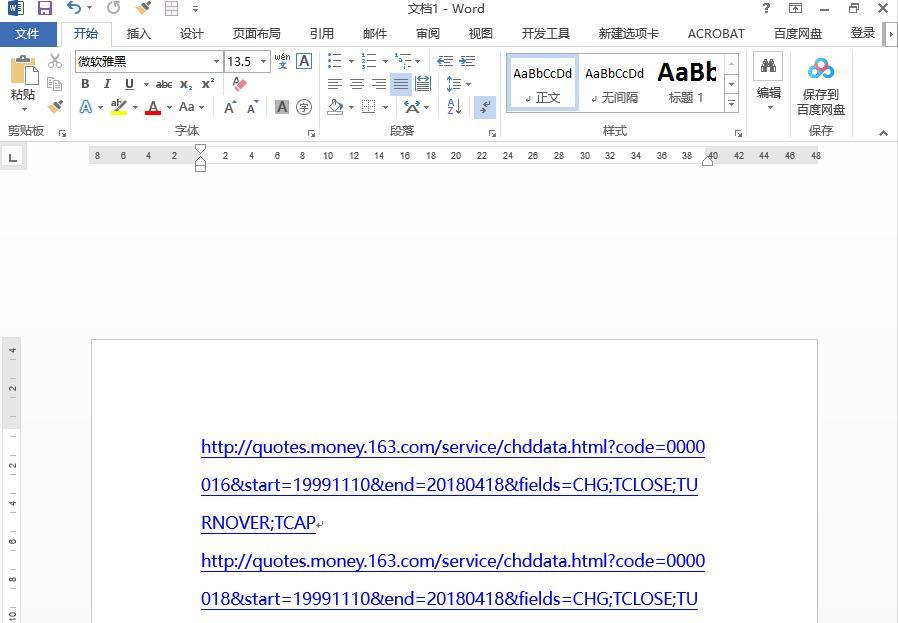Expand the styles gallery more arrow
This screenshot has height=623, width=898.
pyautogui.click(x=732, y=104)
